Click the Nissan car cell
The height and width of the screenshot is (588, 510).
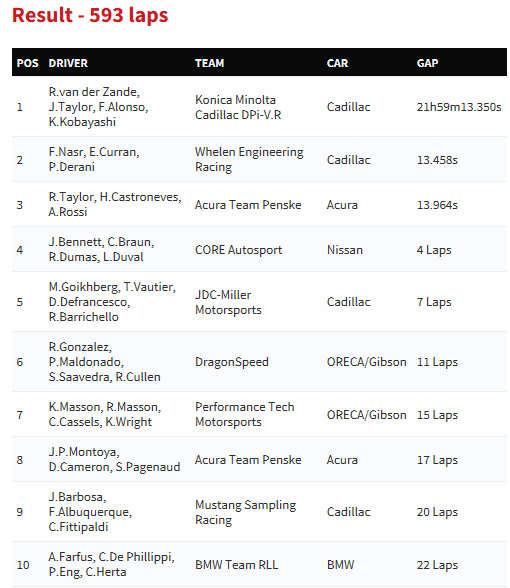coord(344,250)
